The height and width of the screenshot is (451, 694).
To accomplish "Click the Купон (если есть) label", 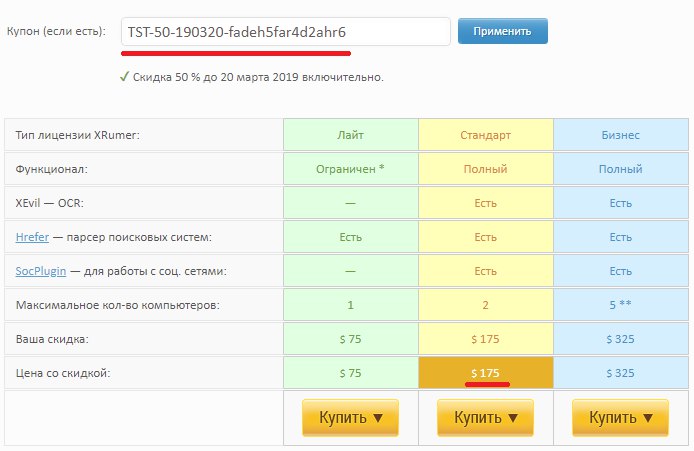I will (x=56, y=31).
